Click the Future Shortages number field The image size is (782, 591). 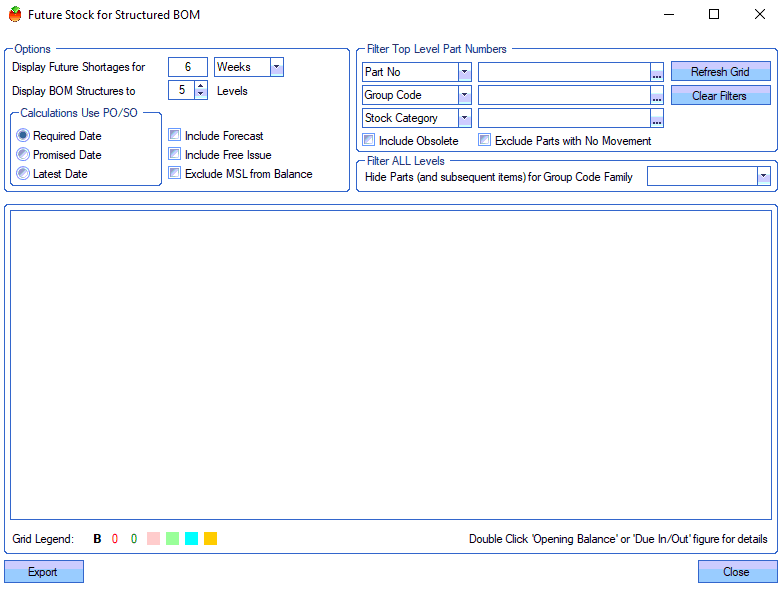188,67
